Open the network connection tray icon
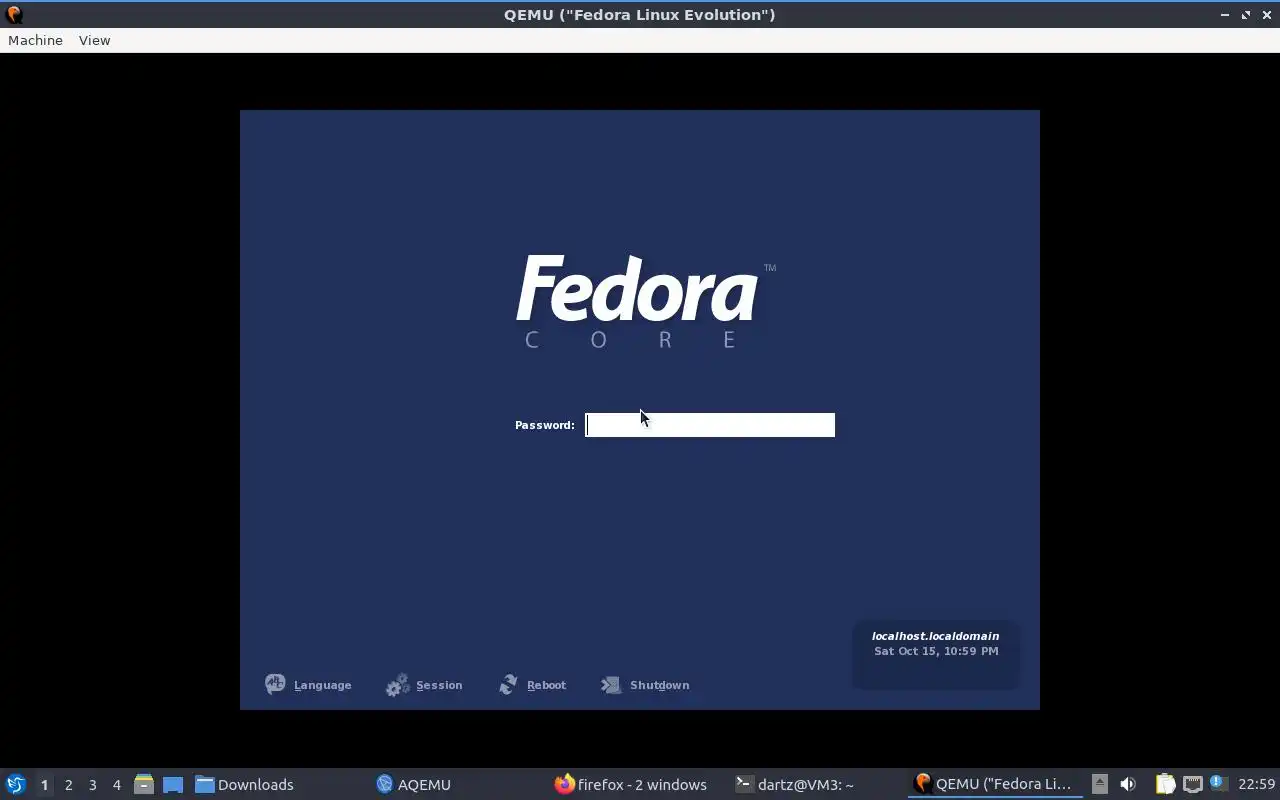 1192,784
